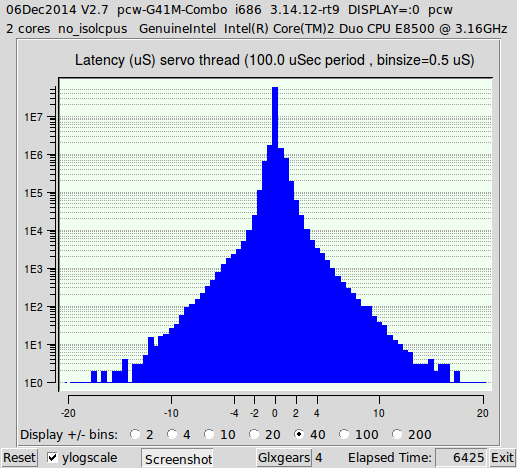Toggle the ylogscale checkbox
The height and width of the screenshot is (468, 517).
pos(52,457)
